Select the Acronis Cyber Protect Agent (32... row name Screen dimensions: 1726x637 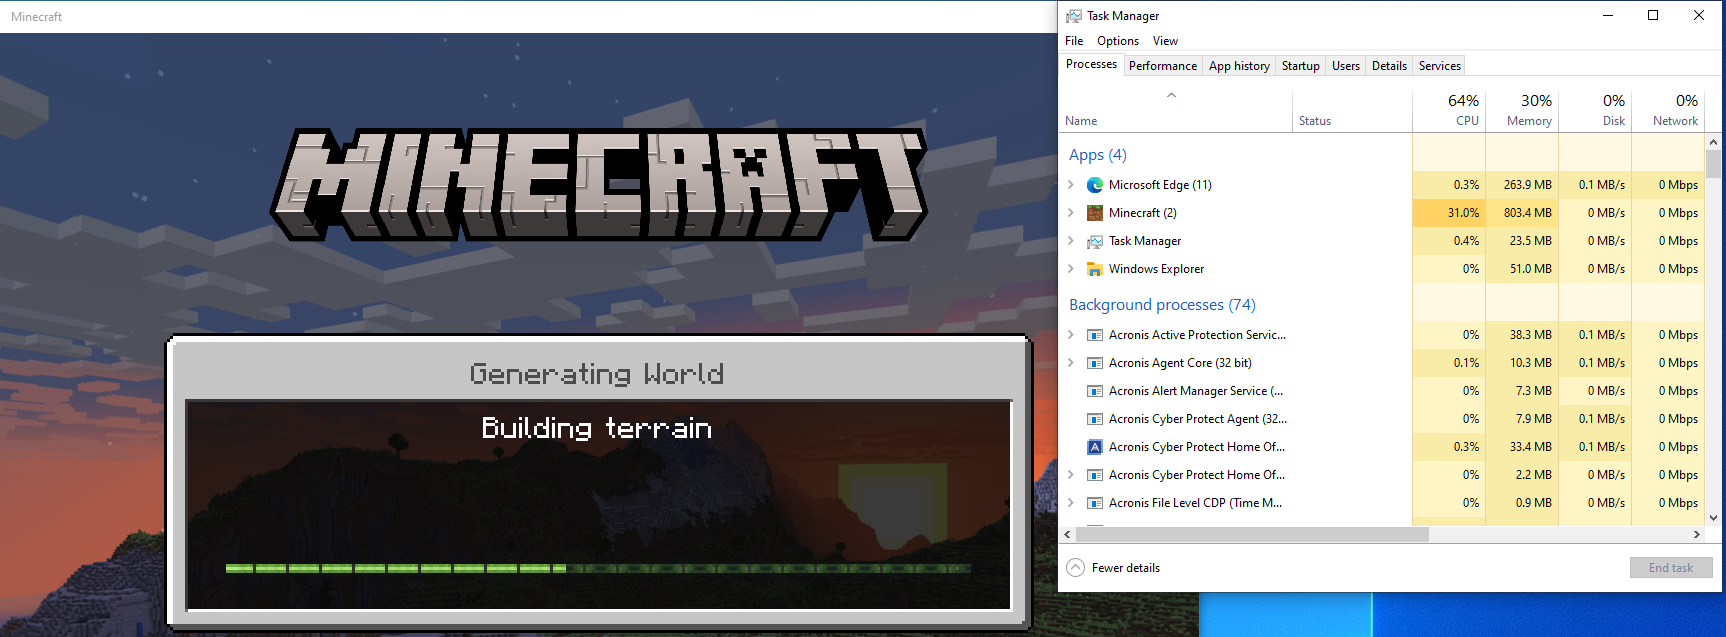(x=1198, y=419)
